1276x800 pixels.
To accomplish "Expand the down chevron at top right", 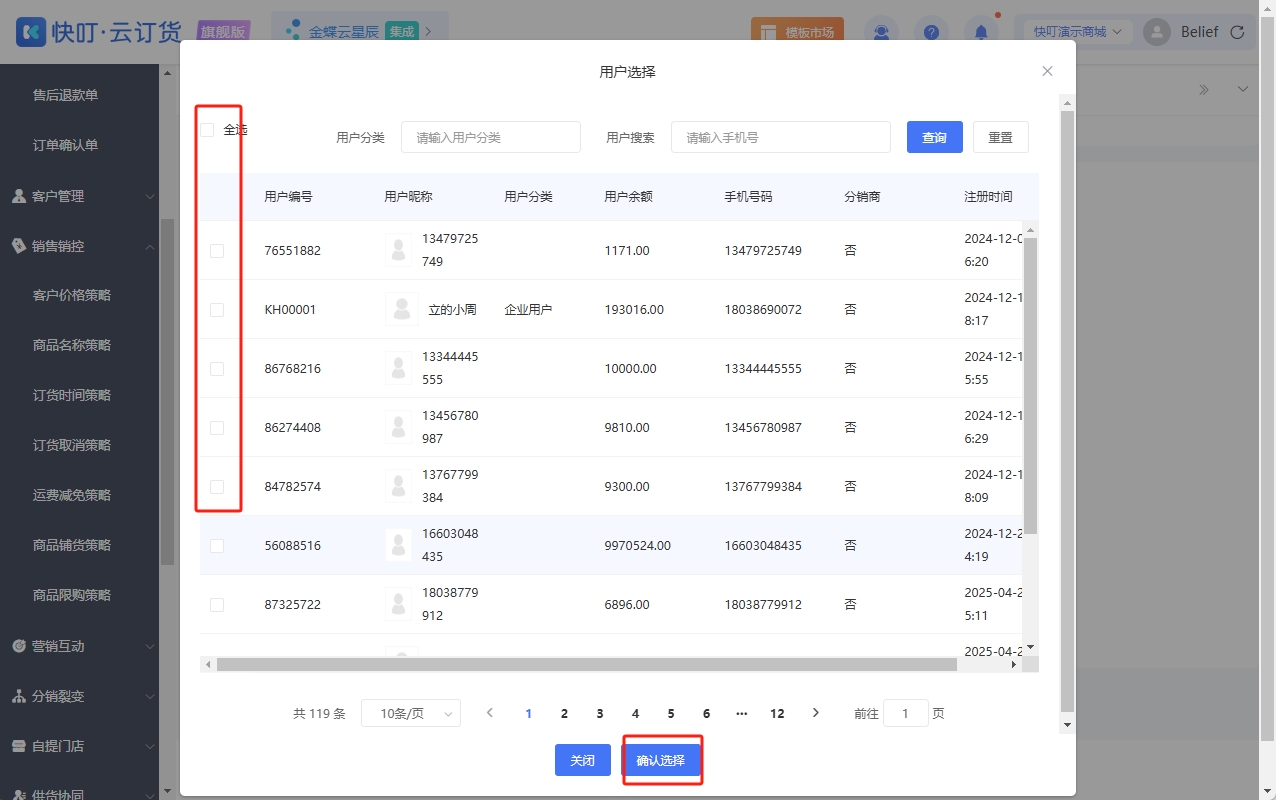I will pyautogui.click(x=1243, y=90).
